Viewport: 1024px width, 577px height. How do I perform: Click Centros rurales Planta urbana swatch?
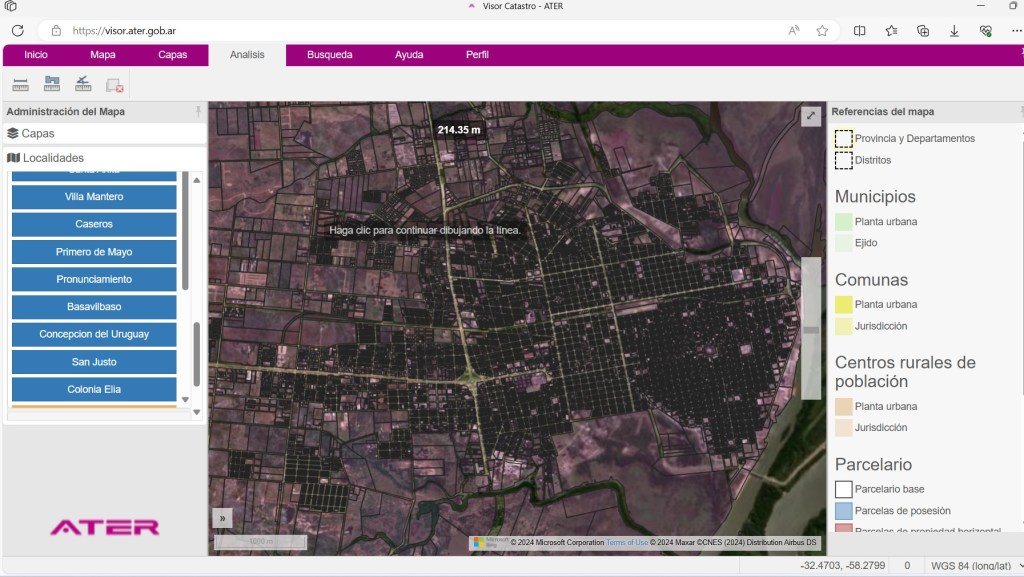pos(843,406)
